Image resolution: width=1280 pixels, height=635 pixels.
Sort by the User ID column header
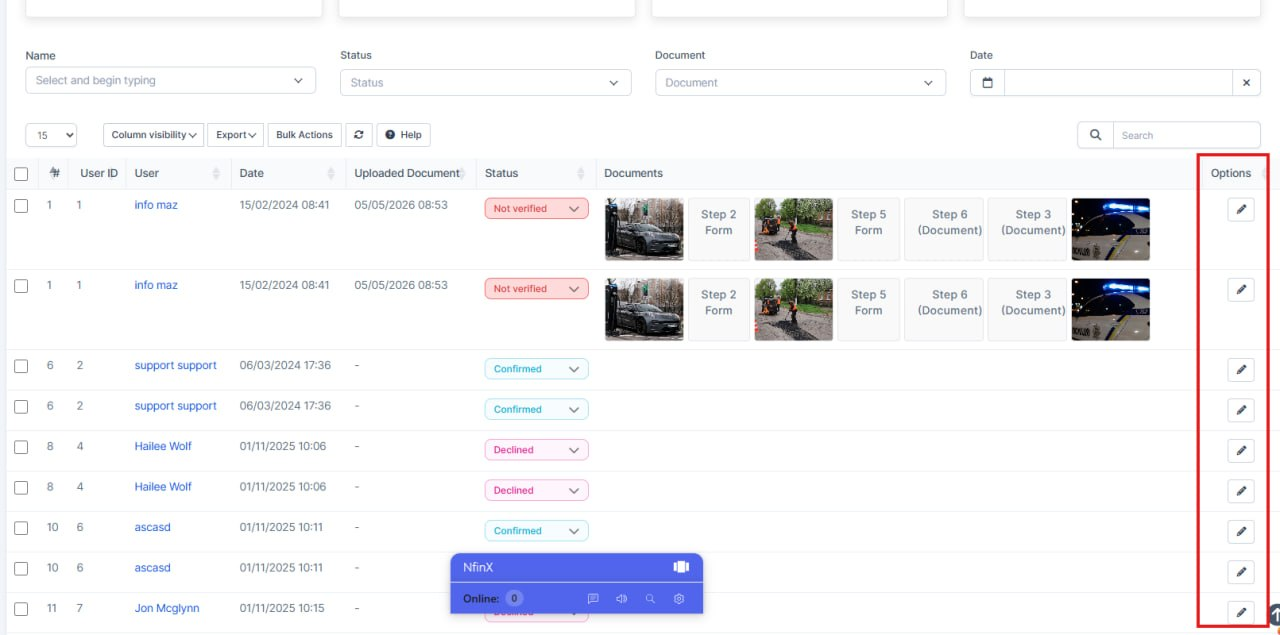(x=99, y=173)
